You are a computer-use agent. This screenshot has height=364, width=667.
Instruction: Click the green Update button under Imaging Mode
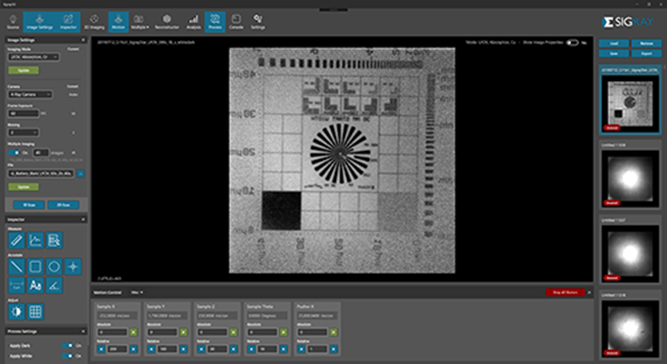[x=23, y=70]
